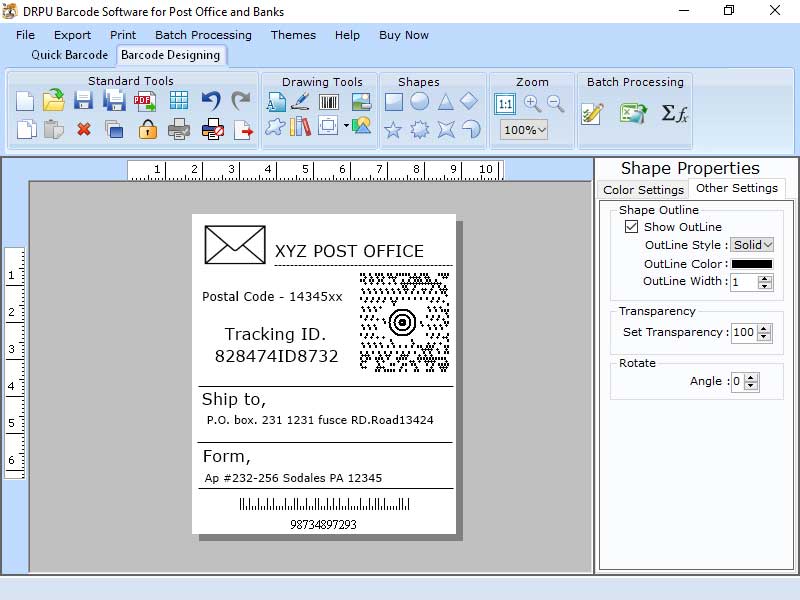Select the Undo icon in Standard Tools
Image resolution: width=800 pixels, height=600 pixels.
coord(210,100)
